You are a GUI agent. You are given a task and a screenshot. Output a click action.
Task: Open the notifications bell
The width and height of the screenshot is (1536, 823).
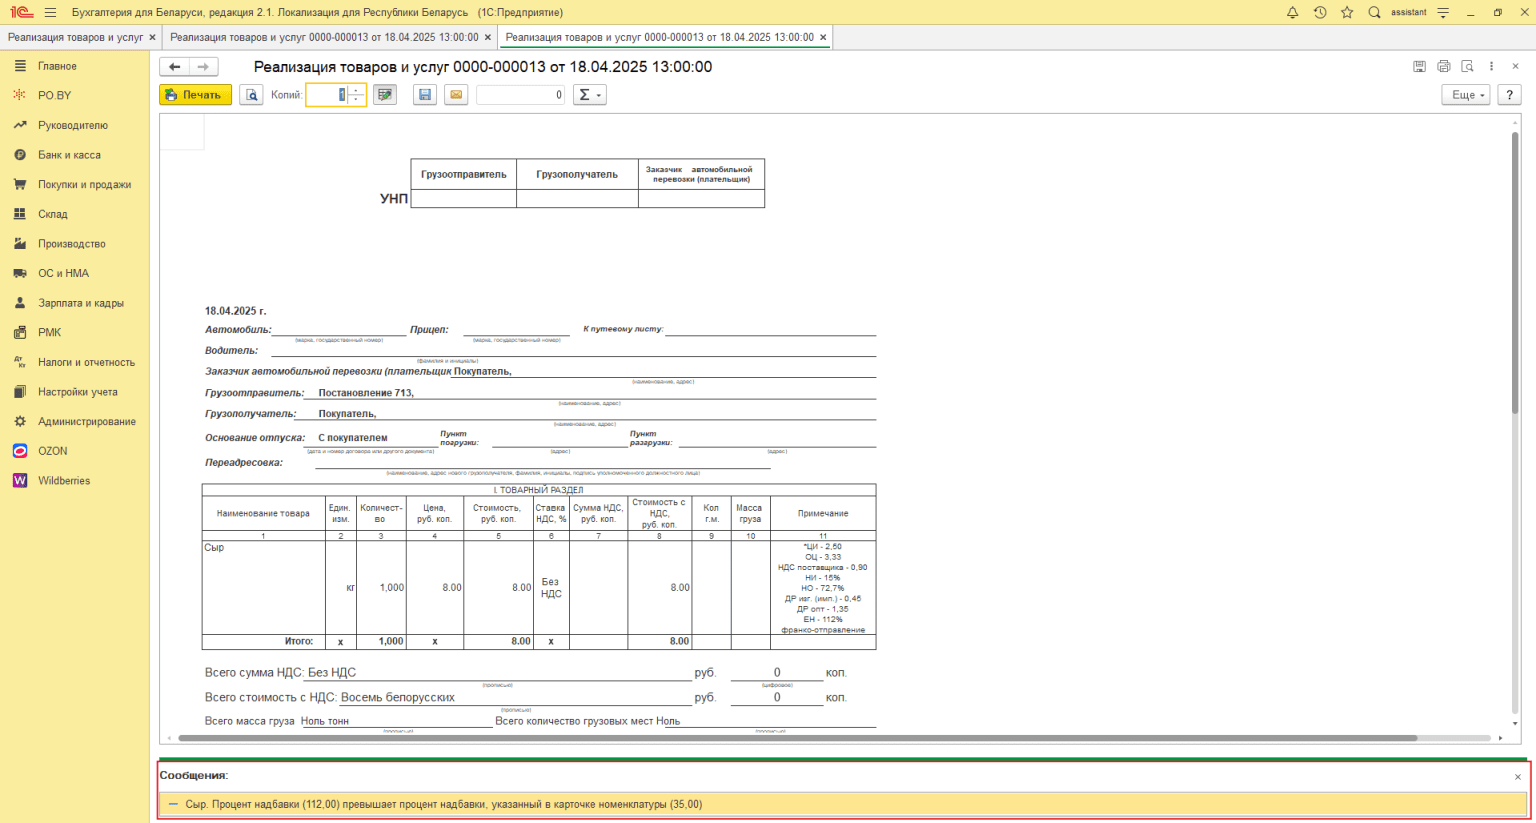click(1292, 13)
